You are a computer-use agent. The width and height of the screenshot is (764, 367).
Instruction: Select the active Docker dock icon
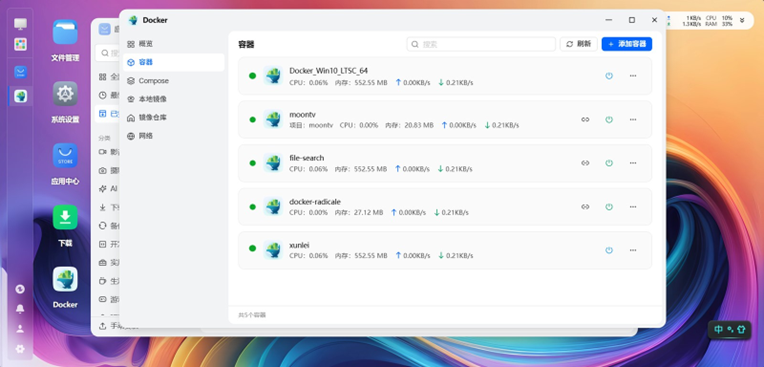(20, 96)
